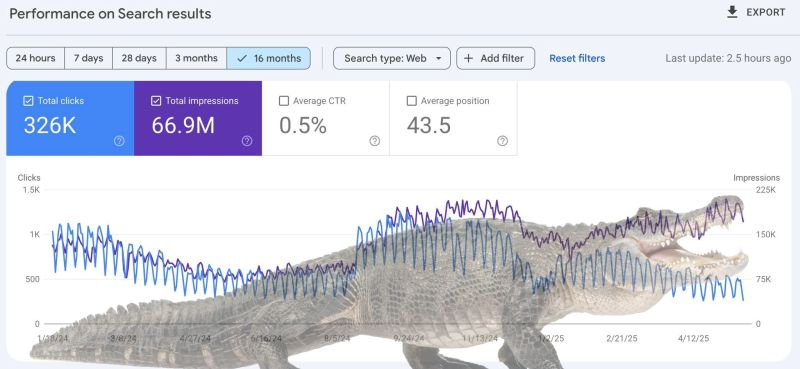Select the 24 hours date range
800x369 pixels.
(36, 58)
